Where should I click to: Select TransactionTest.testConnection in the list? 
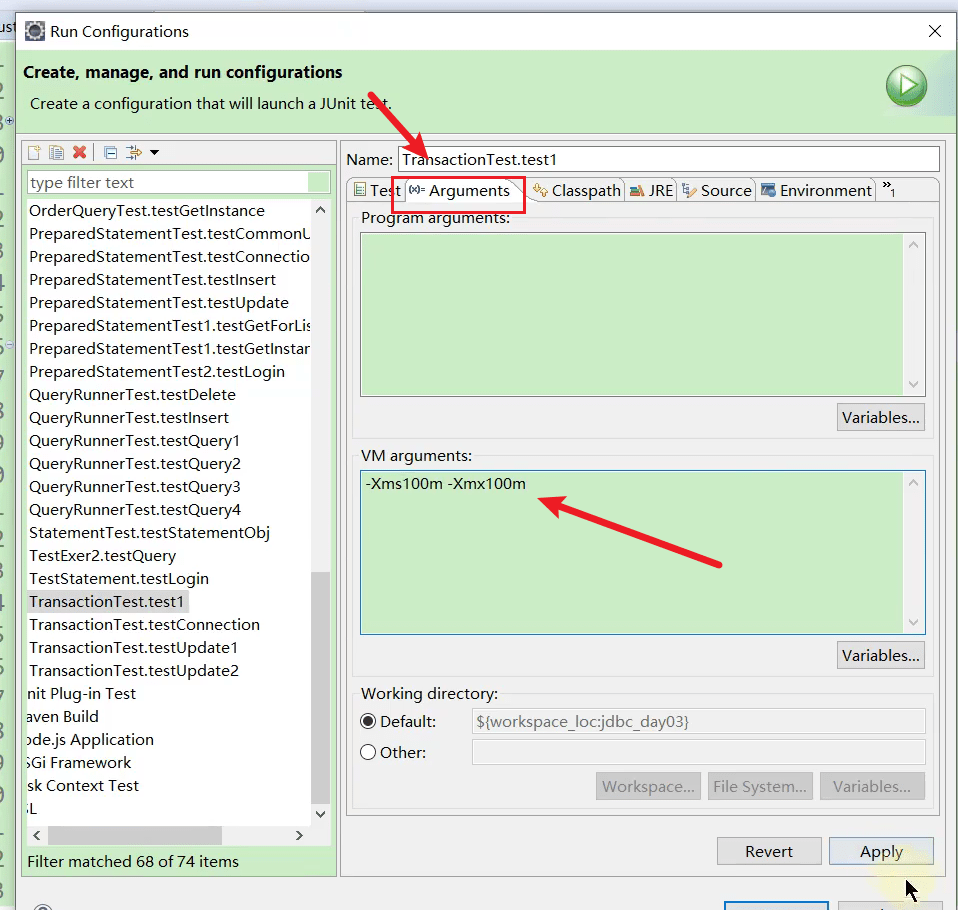pos(144,624)
